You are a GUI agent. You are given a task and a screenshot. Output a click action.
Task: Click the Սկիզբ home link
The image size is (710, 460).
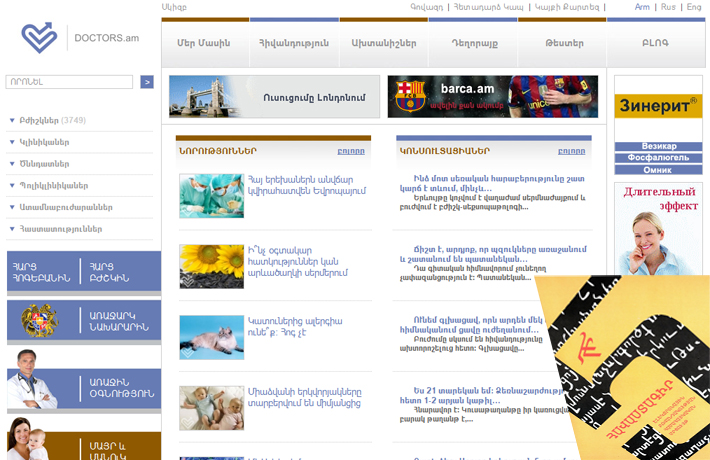174,7
